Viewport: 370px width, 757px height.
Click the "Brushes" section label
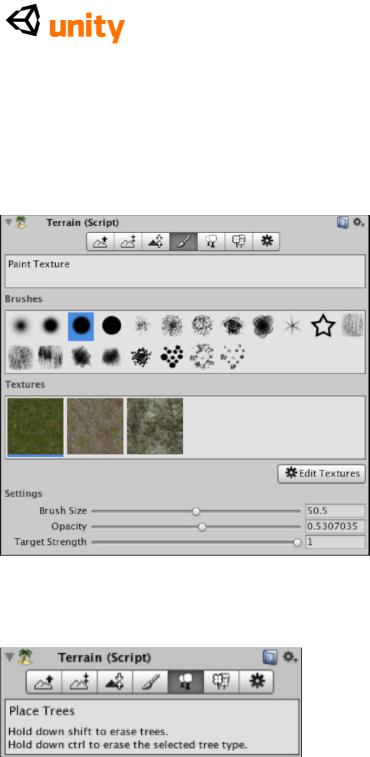click(24, 299)
